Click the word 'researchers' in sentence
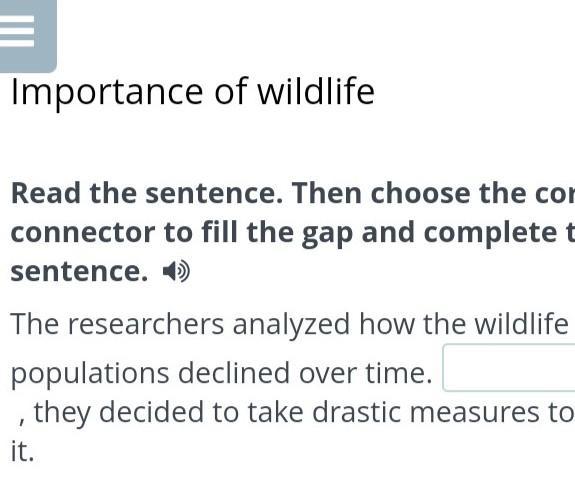This screenshot has width=575, height=492. [146, 324]
